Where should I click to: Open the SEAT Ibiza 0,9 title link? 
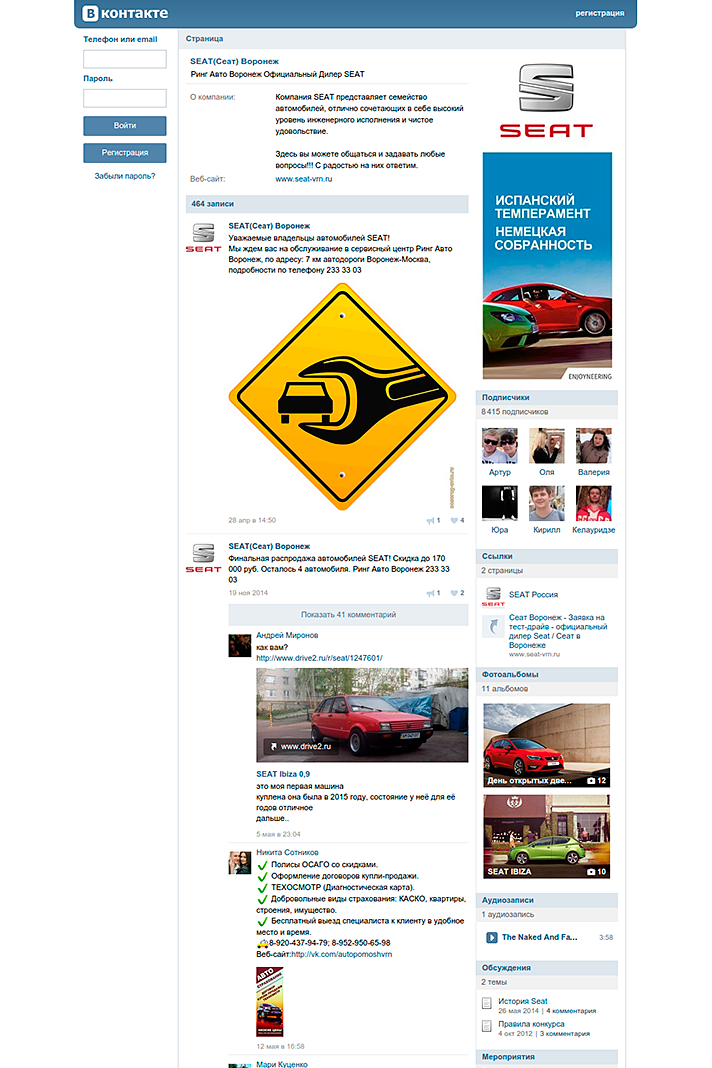(x=283, y=774)
